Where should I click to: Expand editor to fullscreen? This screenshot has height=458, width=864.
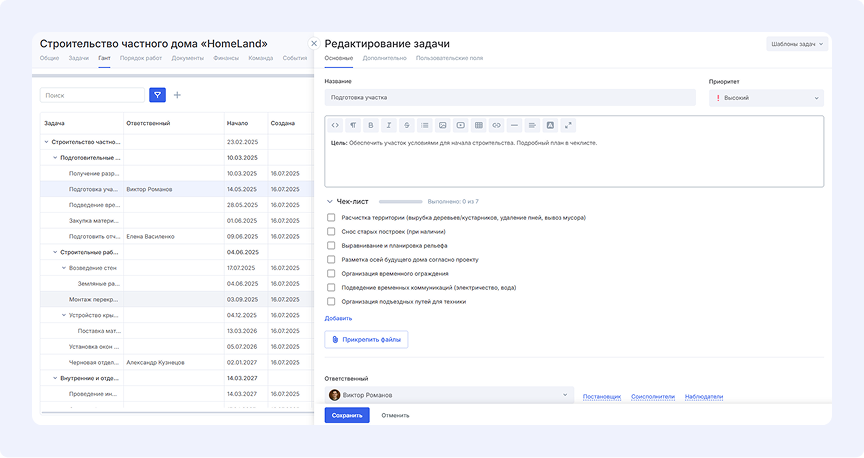568,125
